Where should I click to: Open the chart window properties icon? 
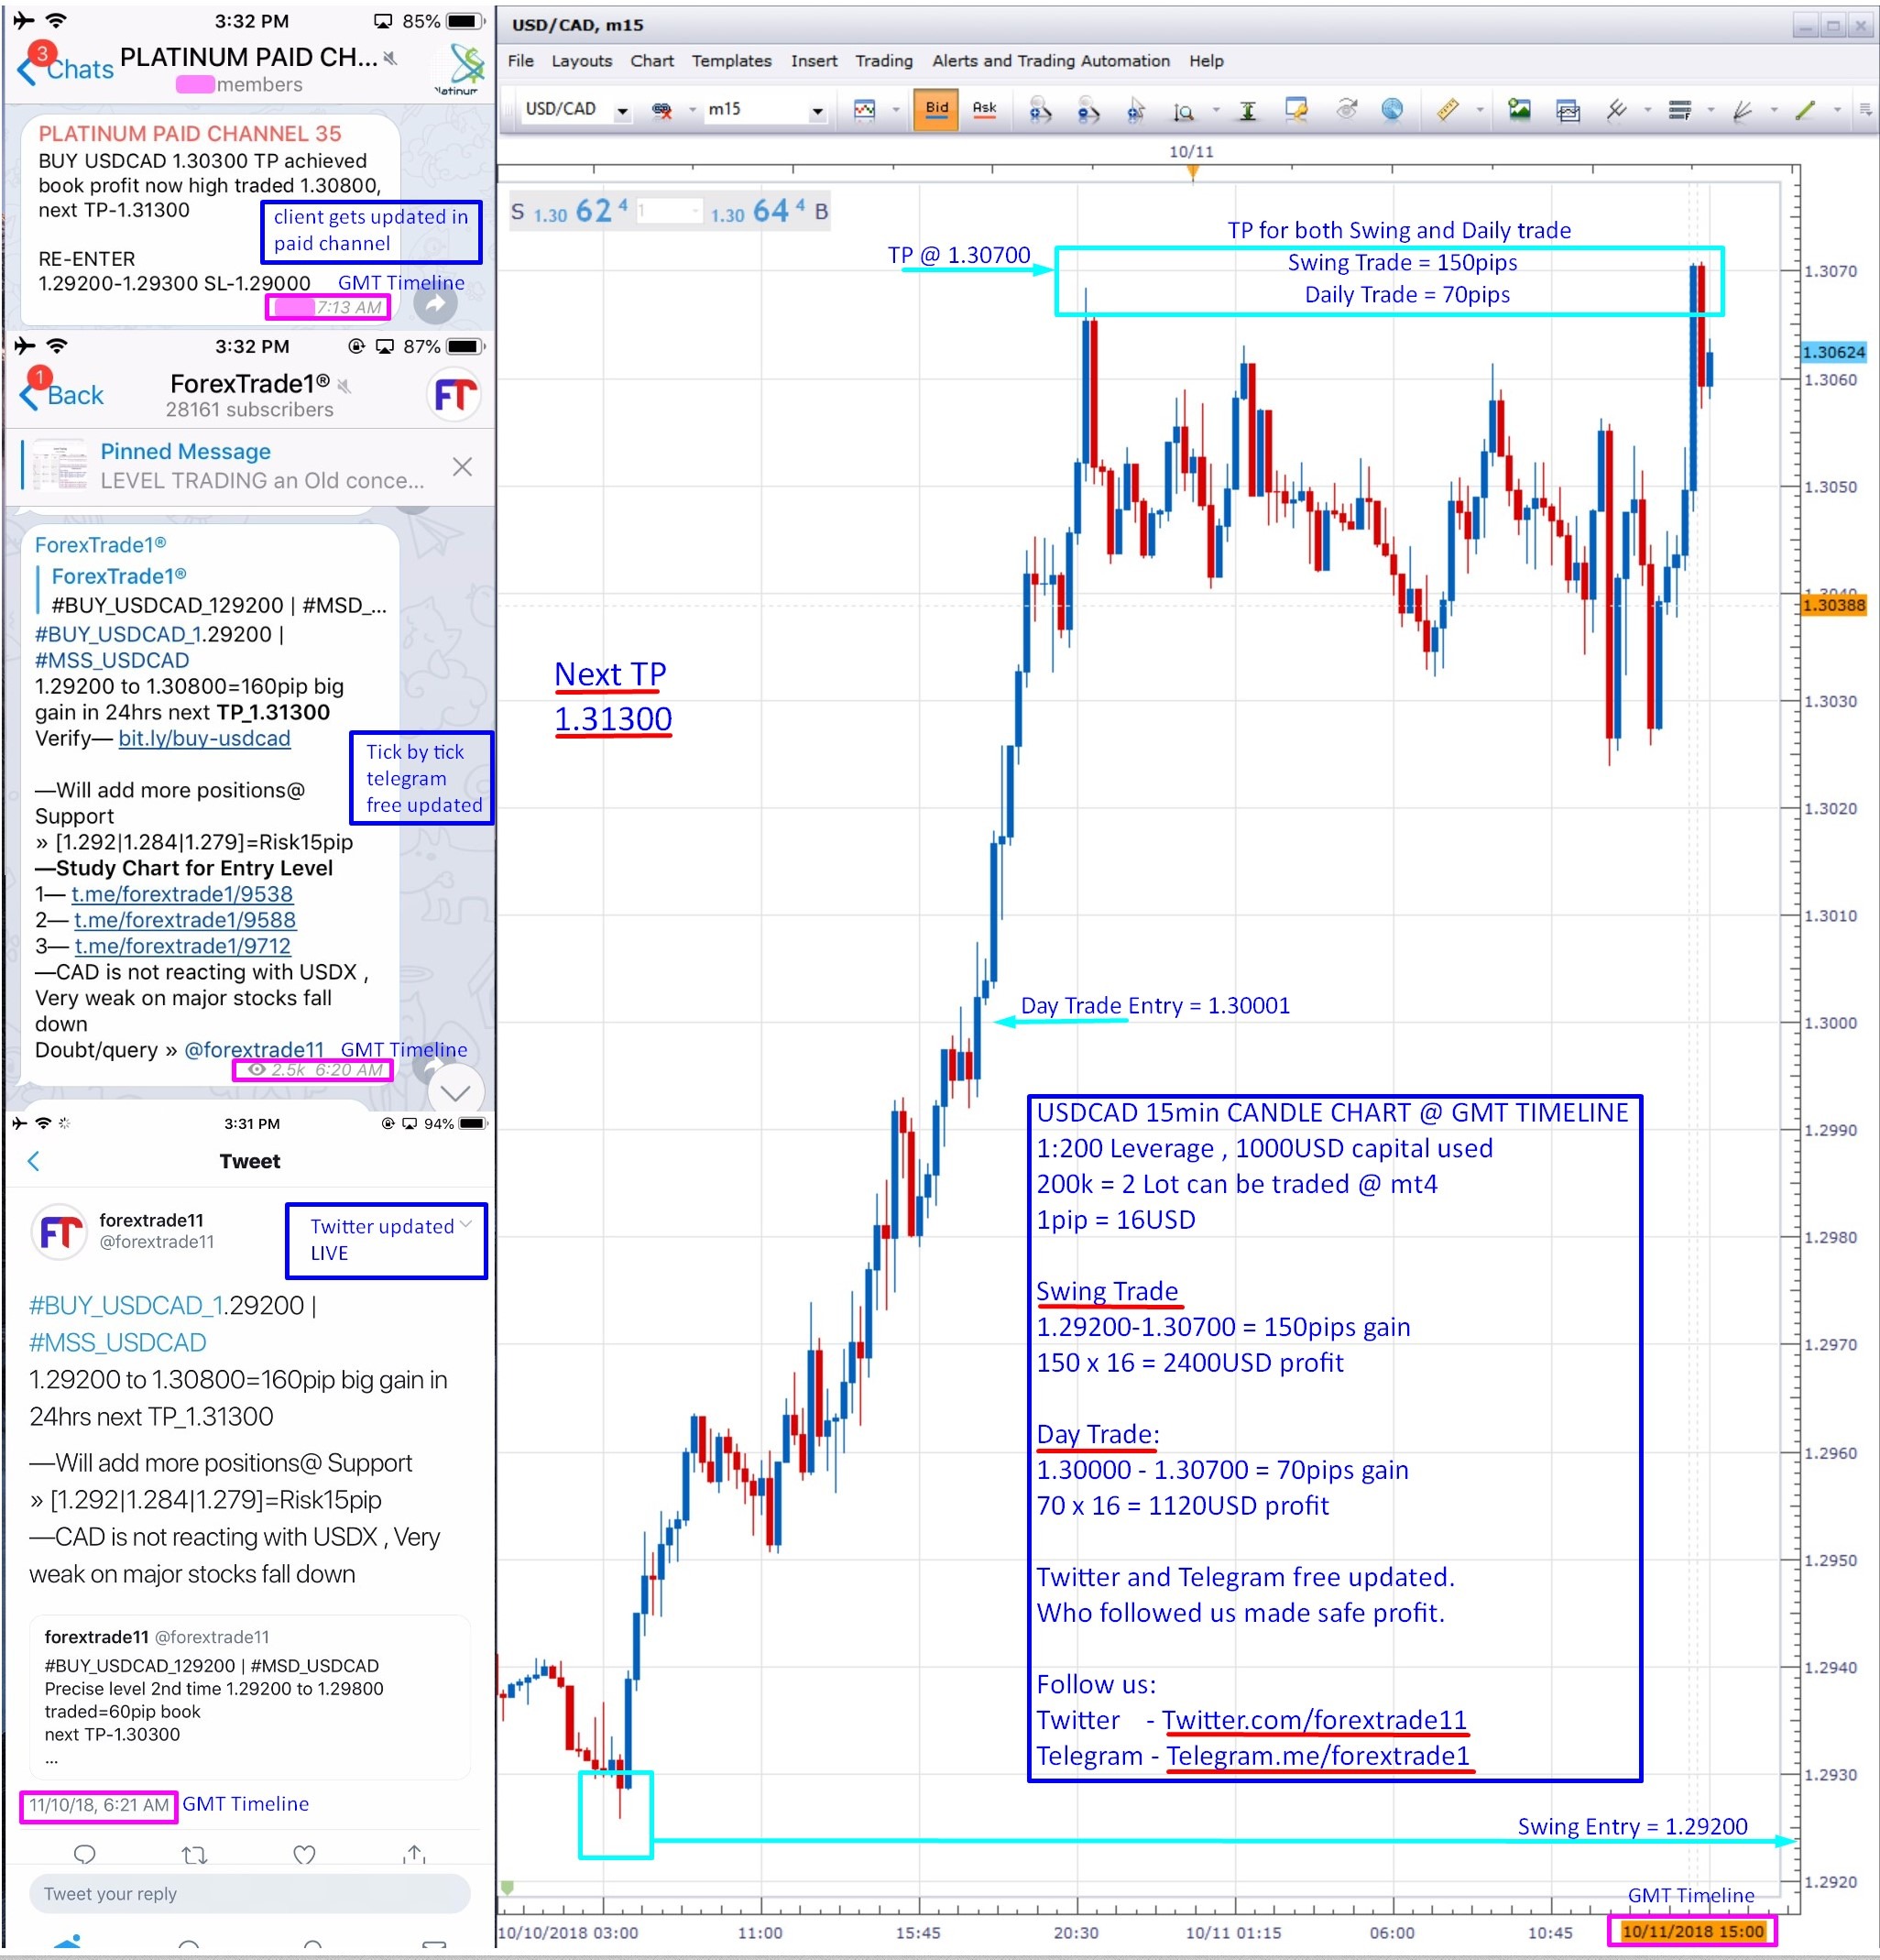pos(1296,109)
